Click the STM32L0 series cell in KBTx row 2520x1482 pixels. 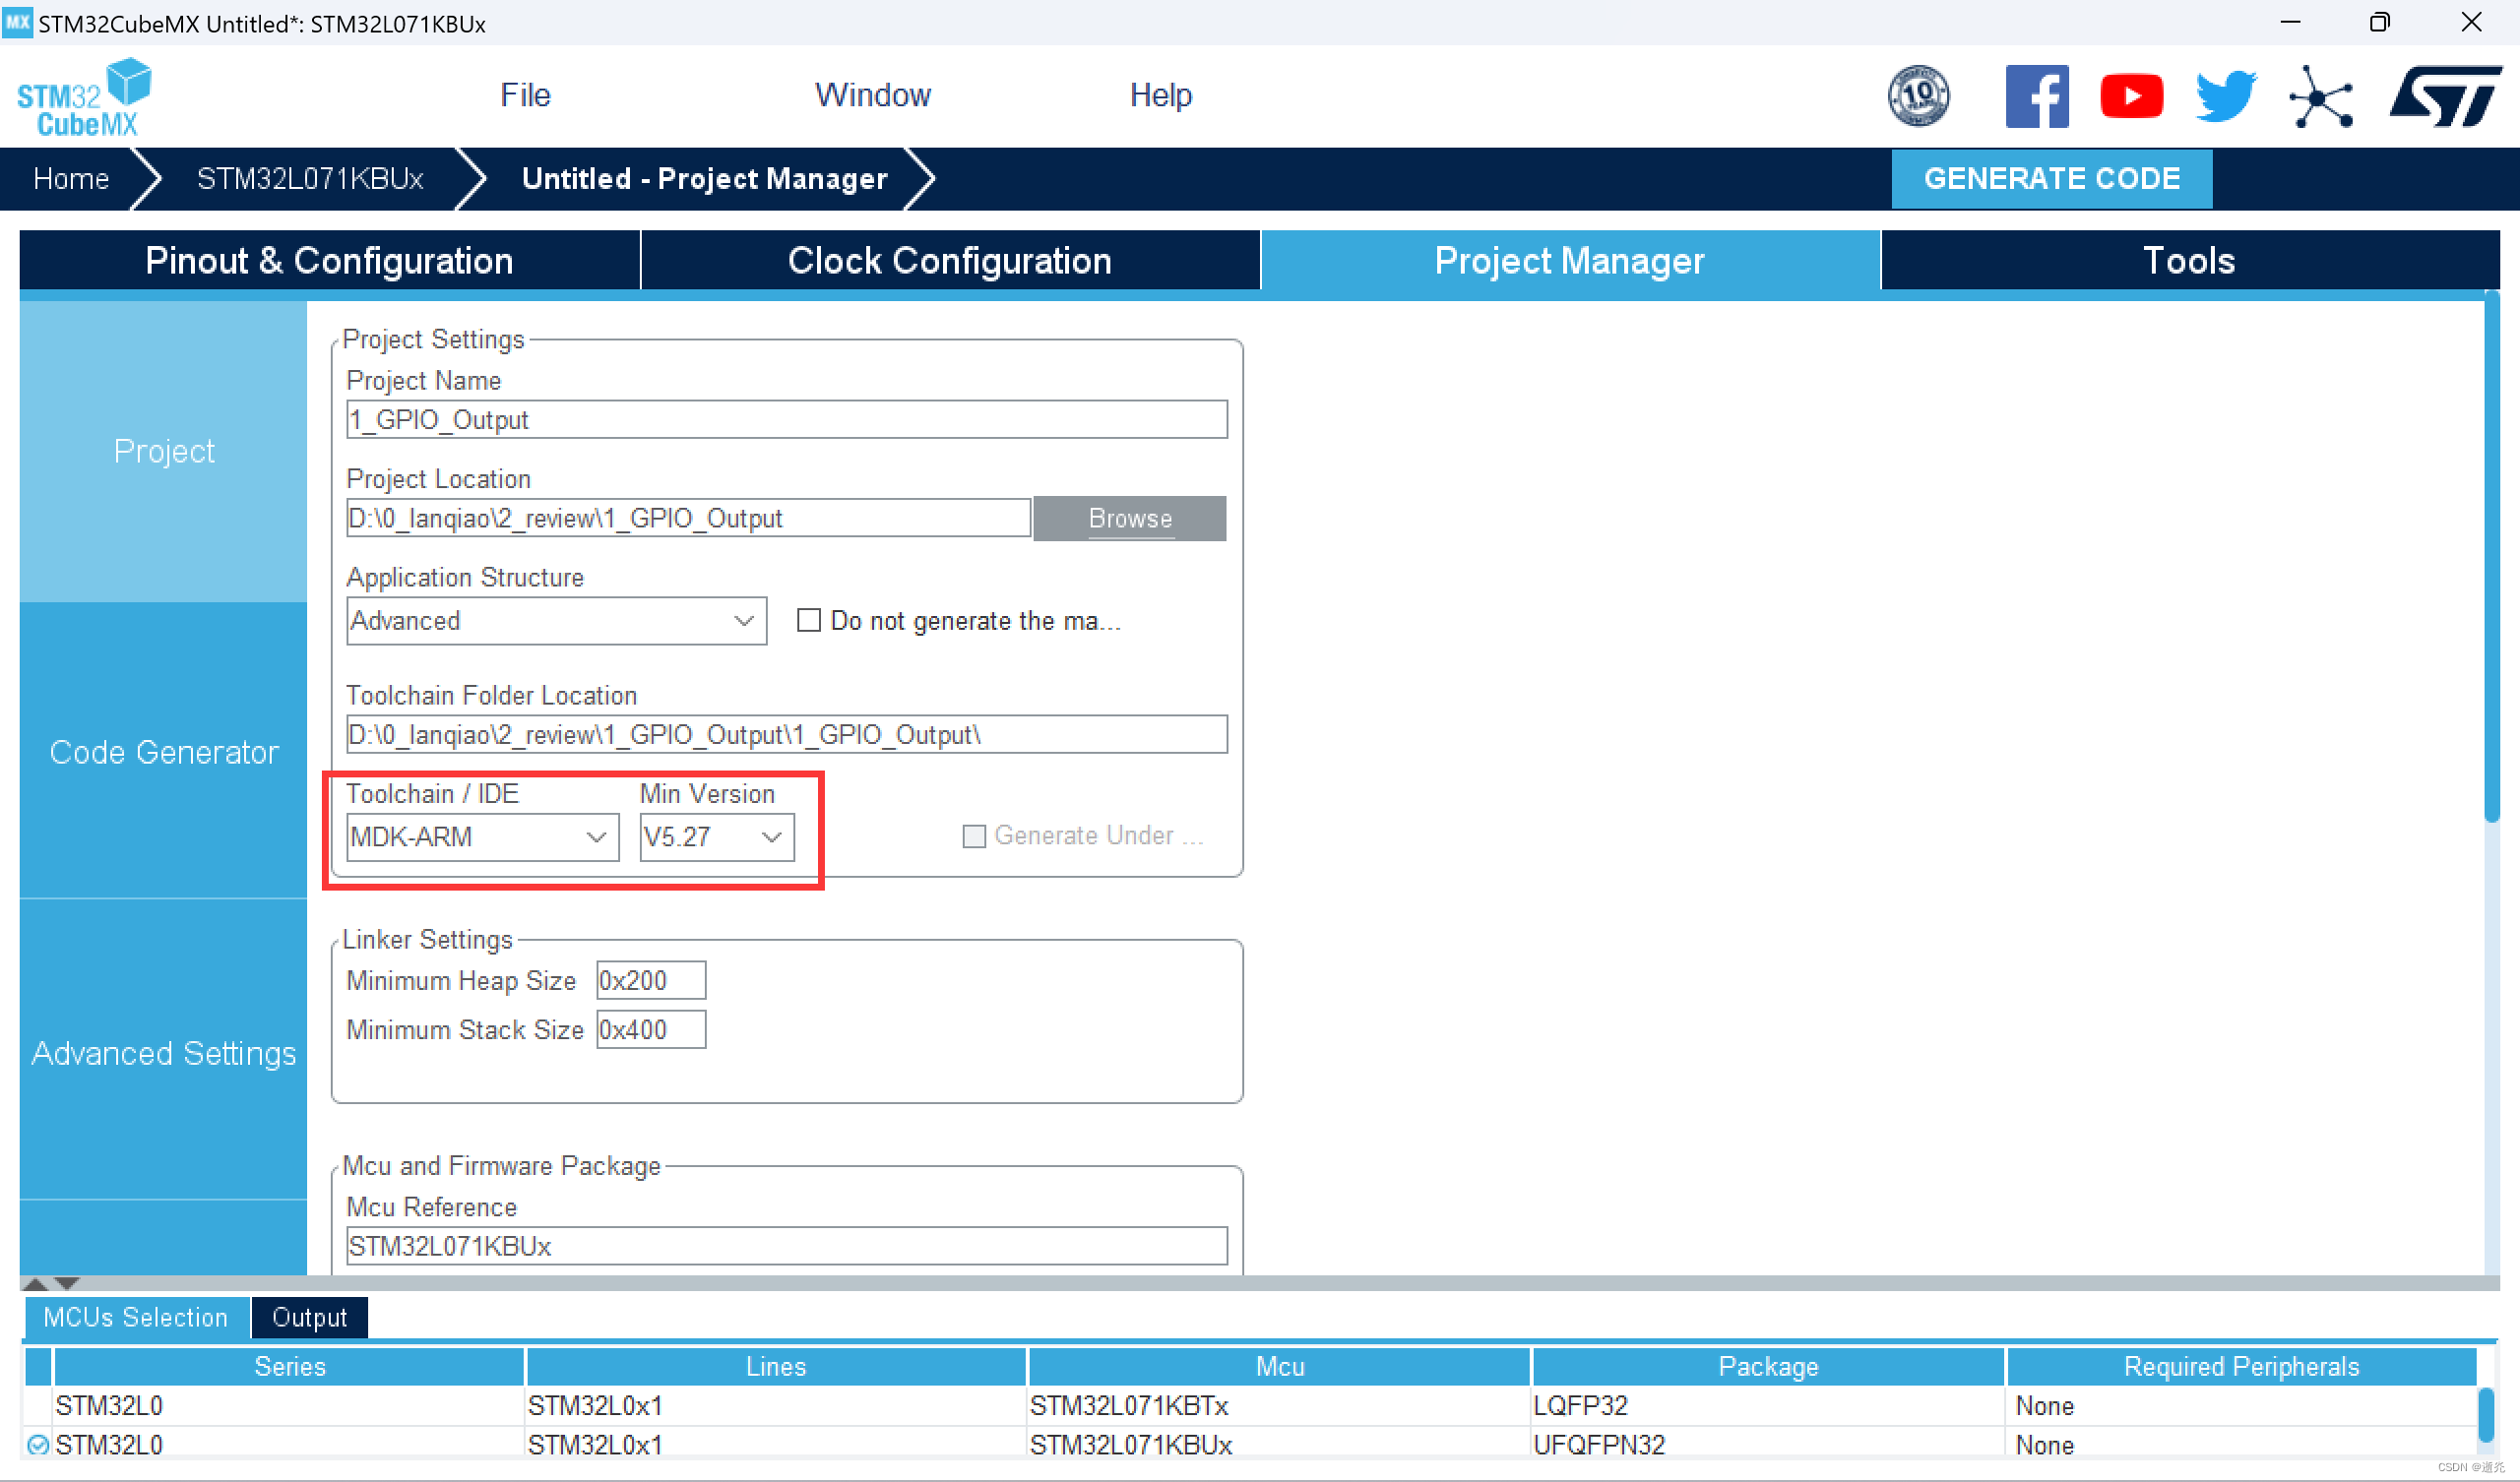point(289,1405)
